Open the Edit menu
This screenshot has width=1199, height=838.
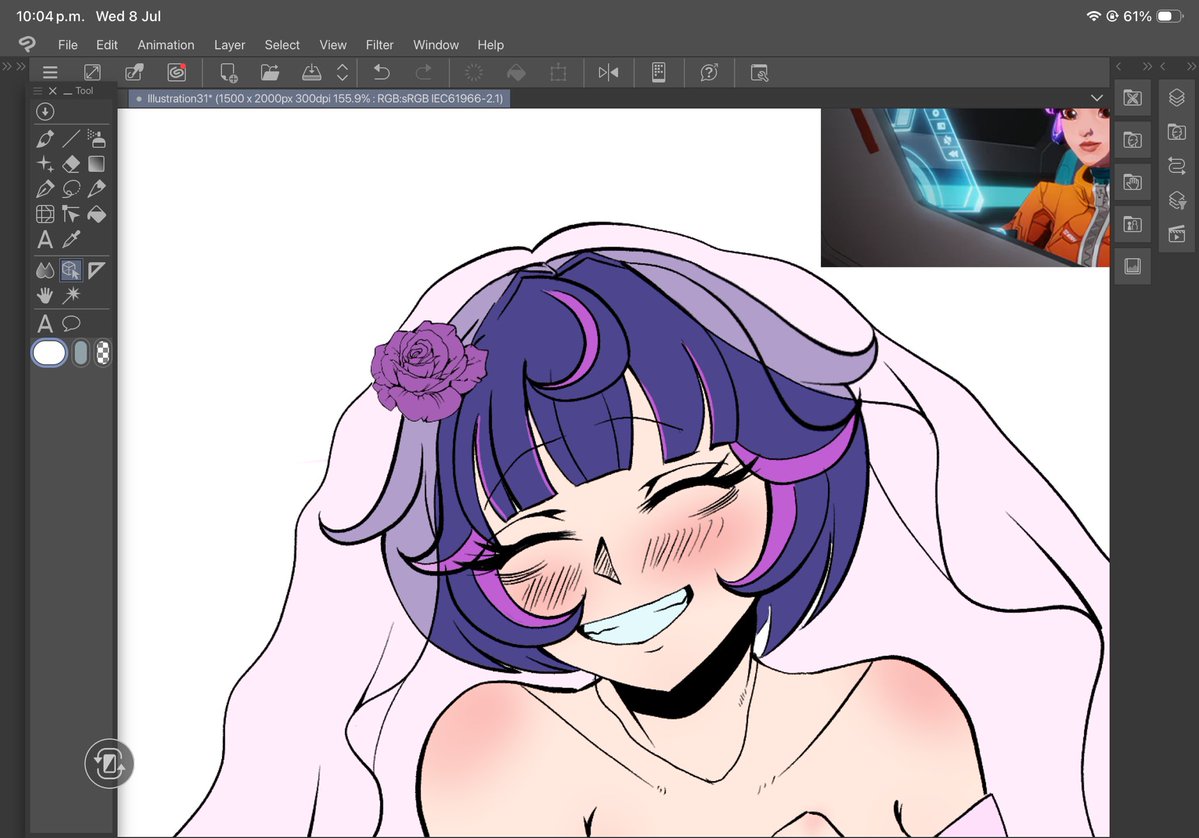click(x=106, y=45)
